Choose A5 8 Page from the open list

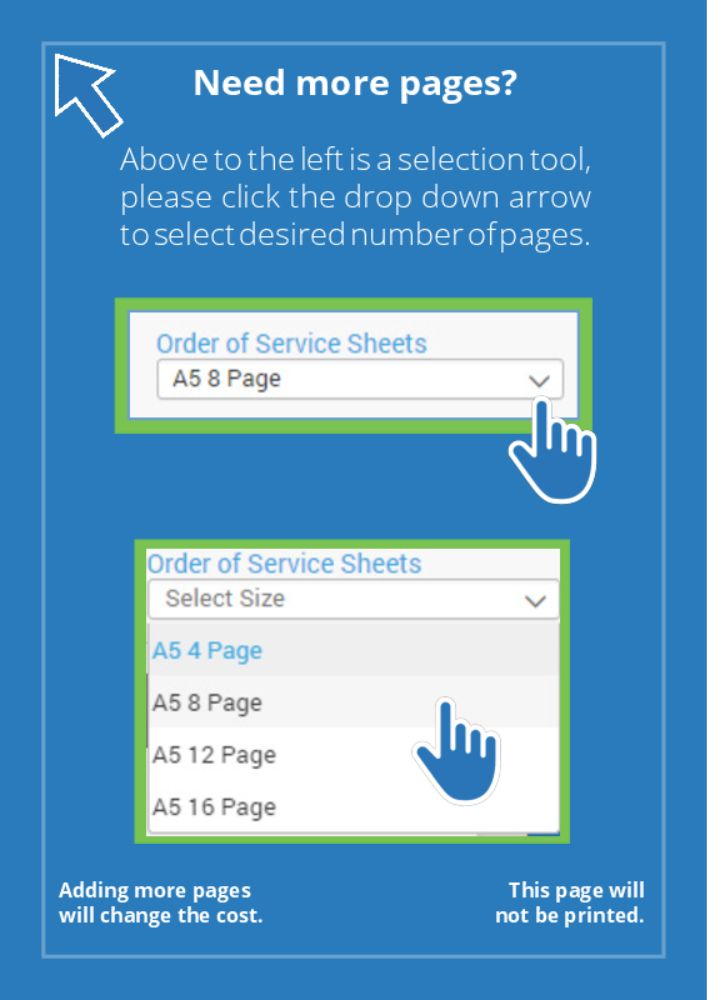(x=207, y=703)
